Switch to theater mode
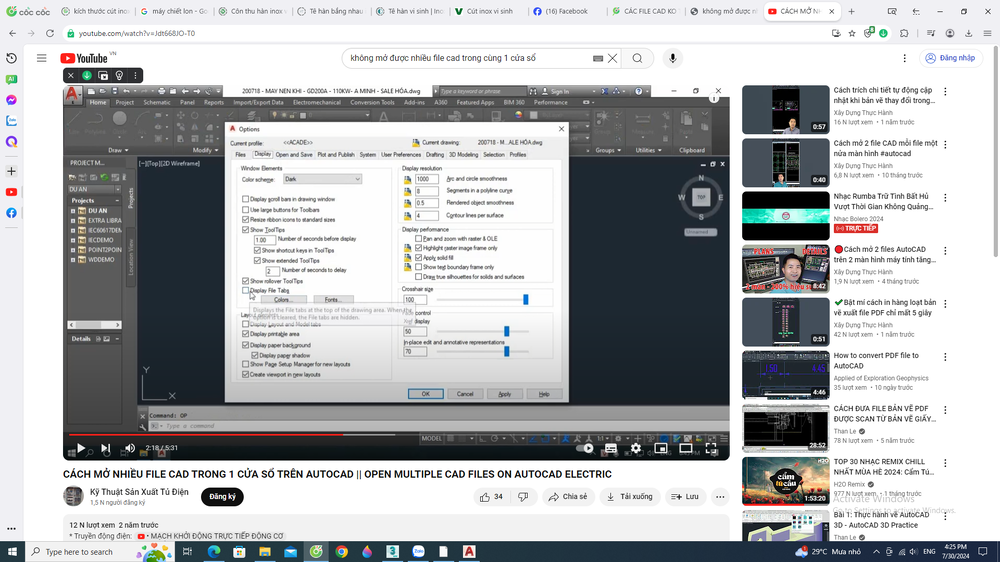 (686, 448)
